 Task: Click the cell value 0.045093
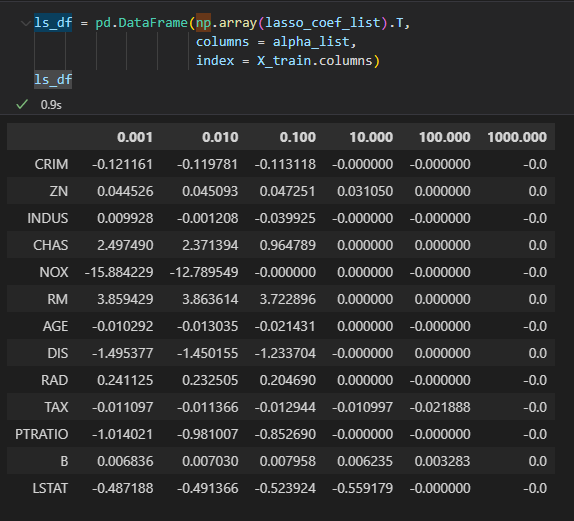click(210, 191)
